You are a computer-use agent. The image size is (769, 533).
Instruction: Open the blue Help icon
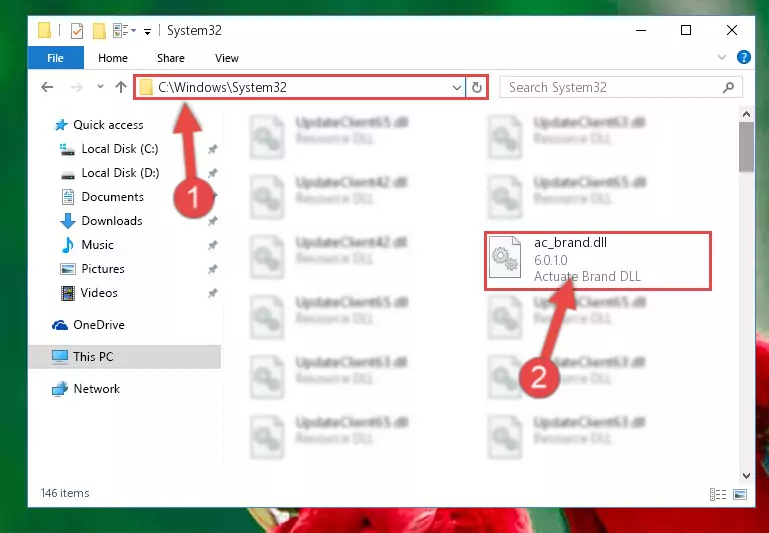743,57
